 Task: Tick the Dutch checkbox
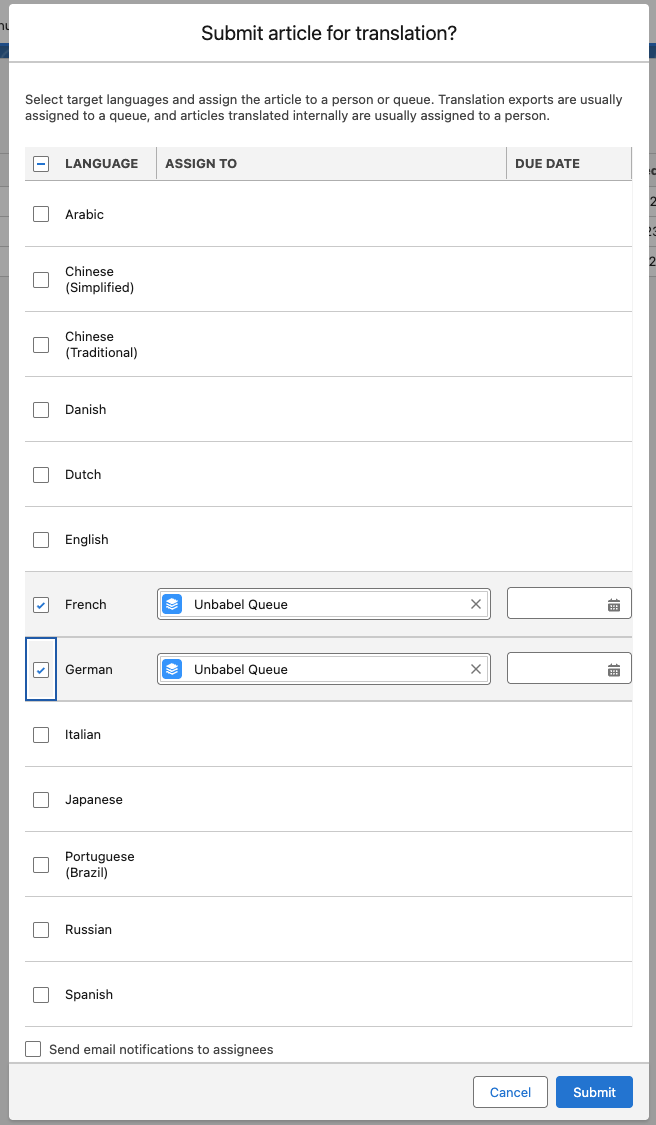41,474
